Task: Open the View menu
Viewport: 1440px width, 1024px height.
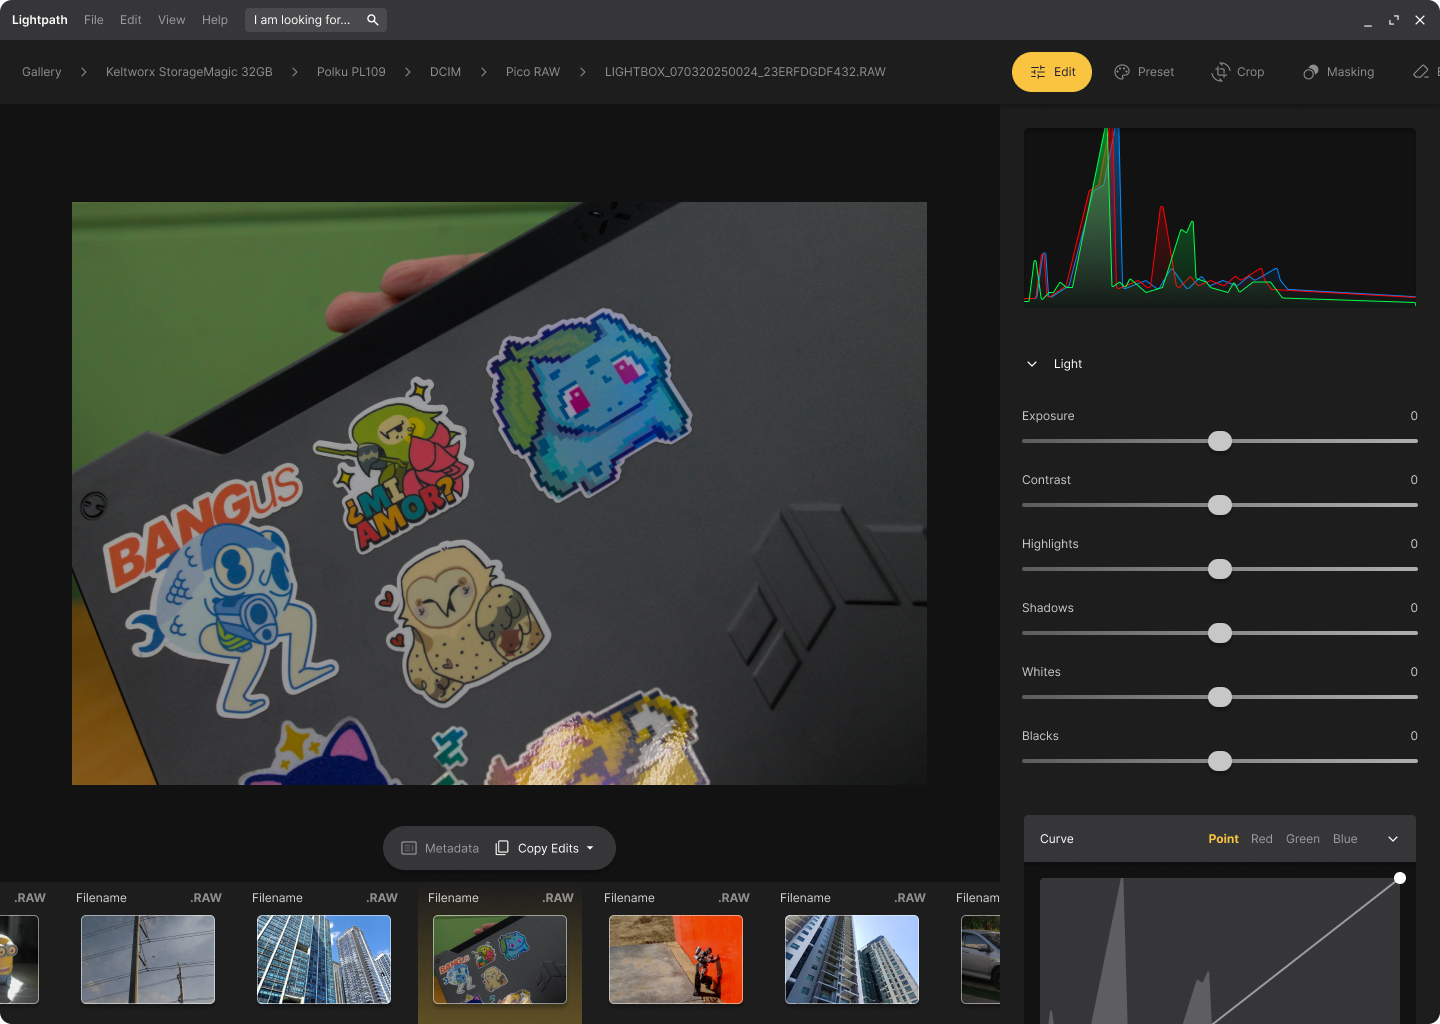Action: click(x=171, y=20)
